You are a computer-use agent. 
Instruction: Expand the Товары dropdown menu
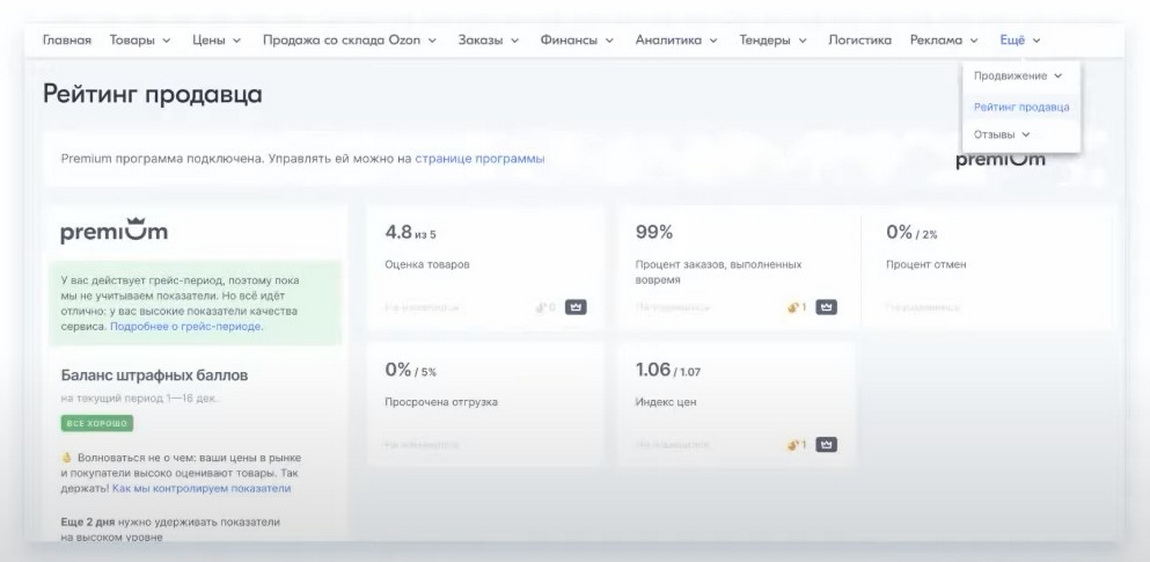click(140, 40)
